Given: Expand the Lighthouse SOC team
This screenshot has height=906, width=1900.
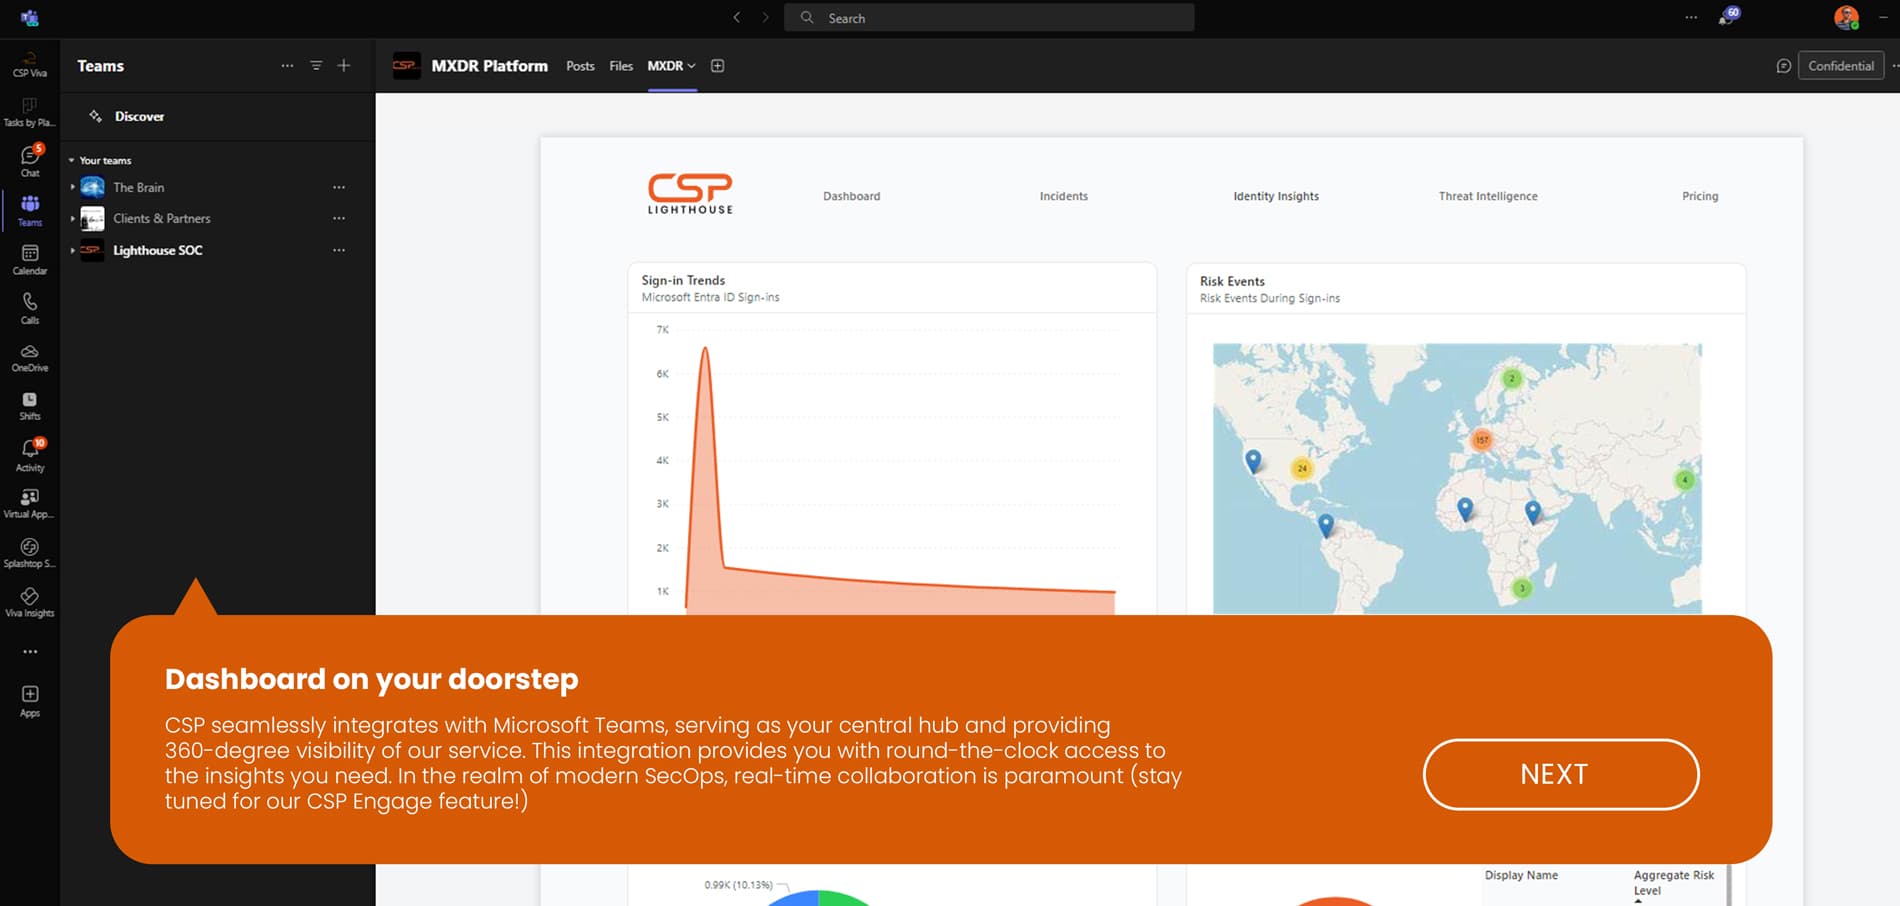Looking at the screenshot, I should [72, 250].
